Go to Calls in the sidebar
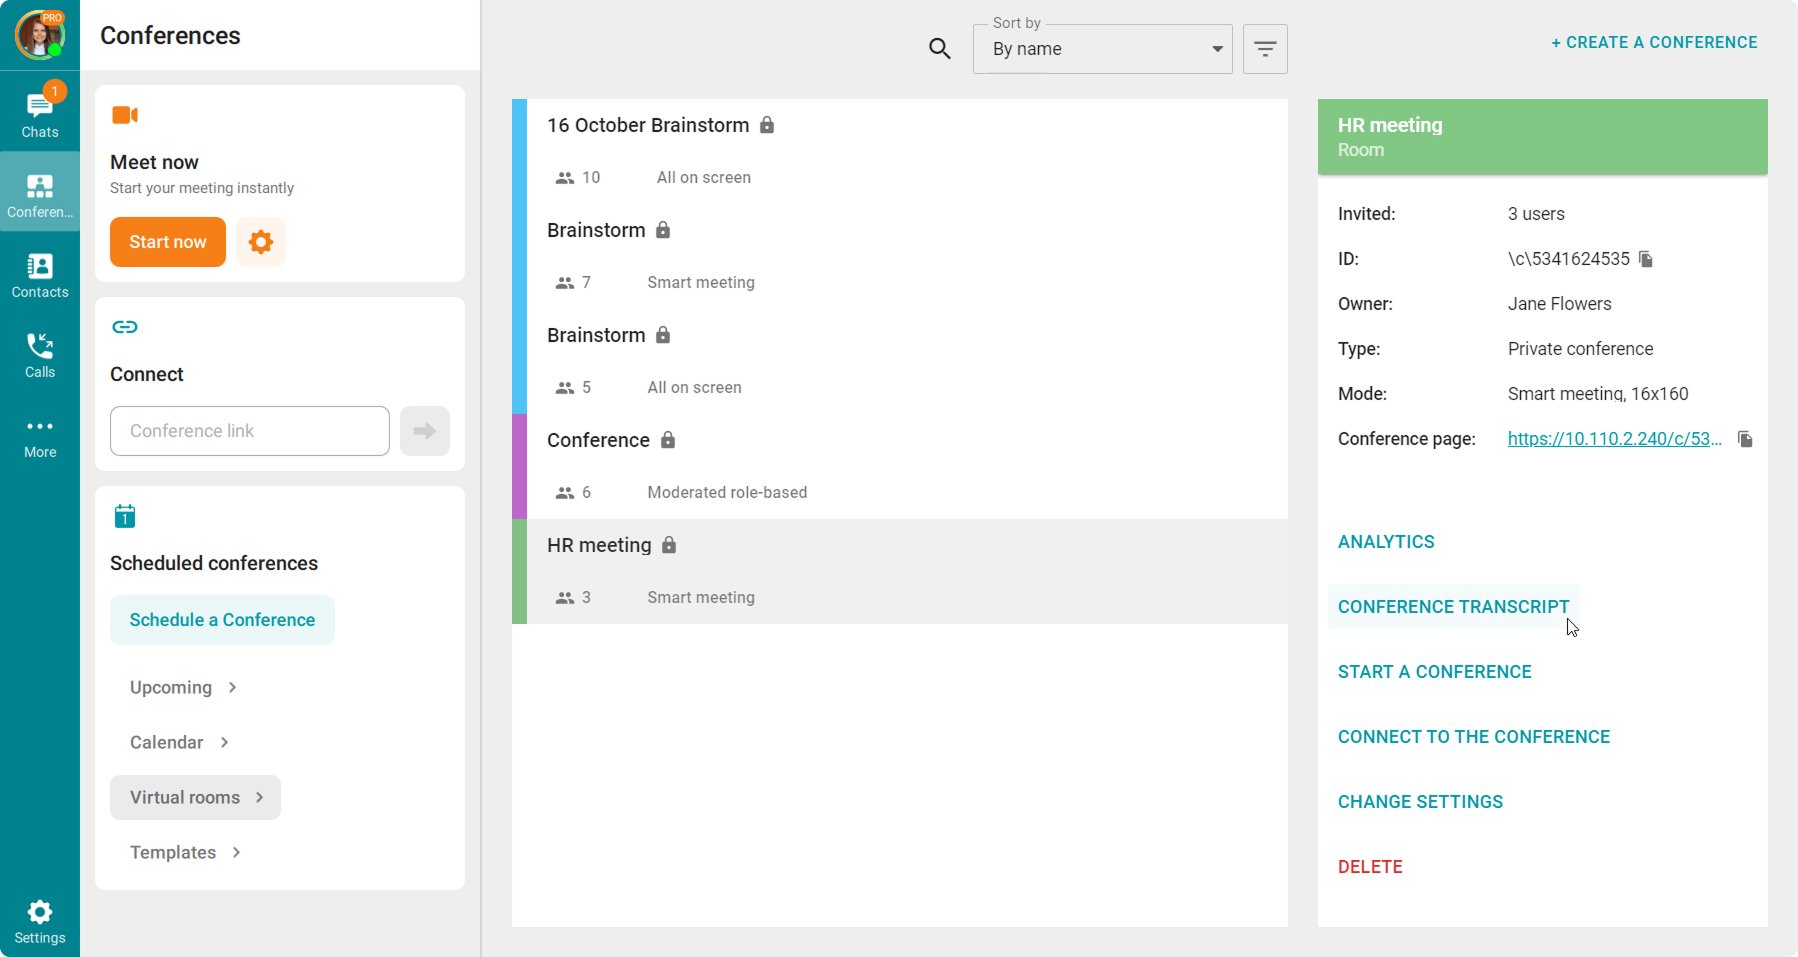Screen dimensions: 1798x957 click(x=40, y=354)
